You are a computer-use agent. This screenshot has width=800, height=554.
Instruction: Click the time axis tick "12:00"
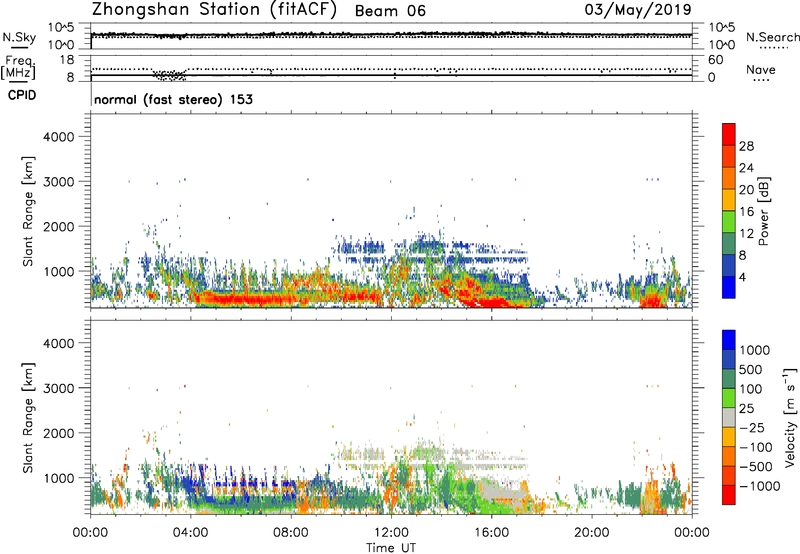coord(391,533)
